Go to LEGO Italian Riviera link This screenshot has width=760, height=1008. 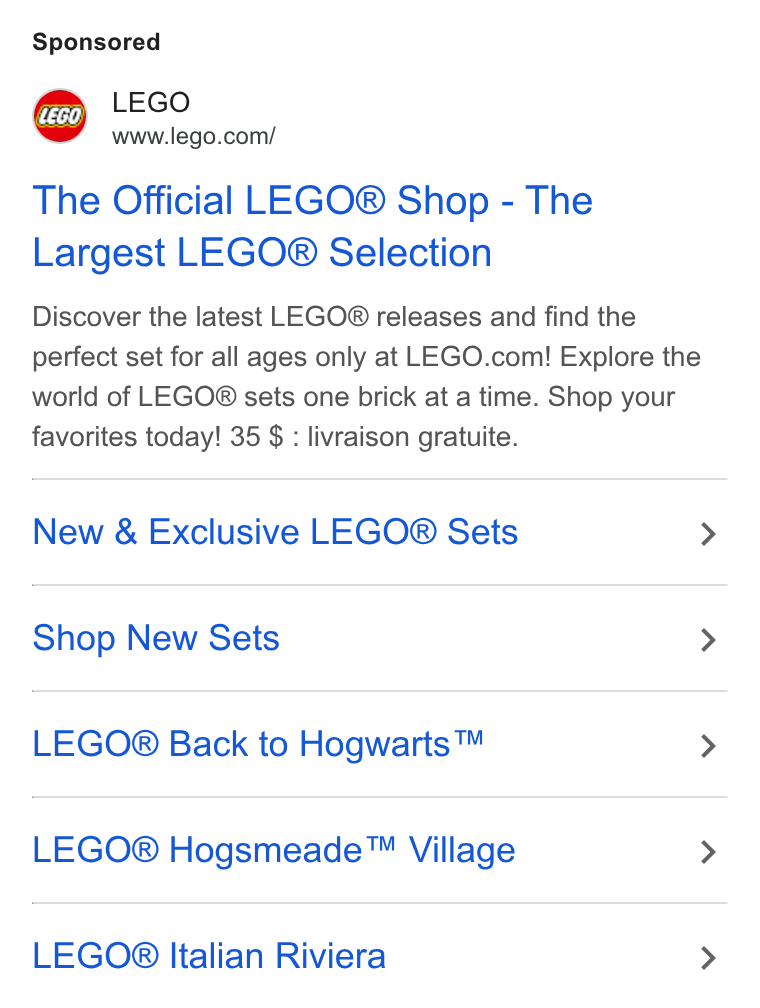click(x=209, y=956)
